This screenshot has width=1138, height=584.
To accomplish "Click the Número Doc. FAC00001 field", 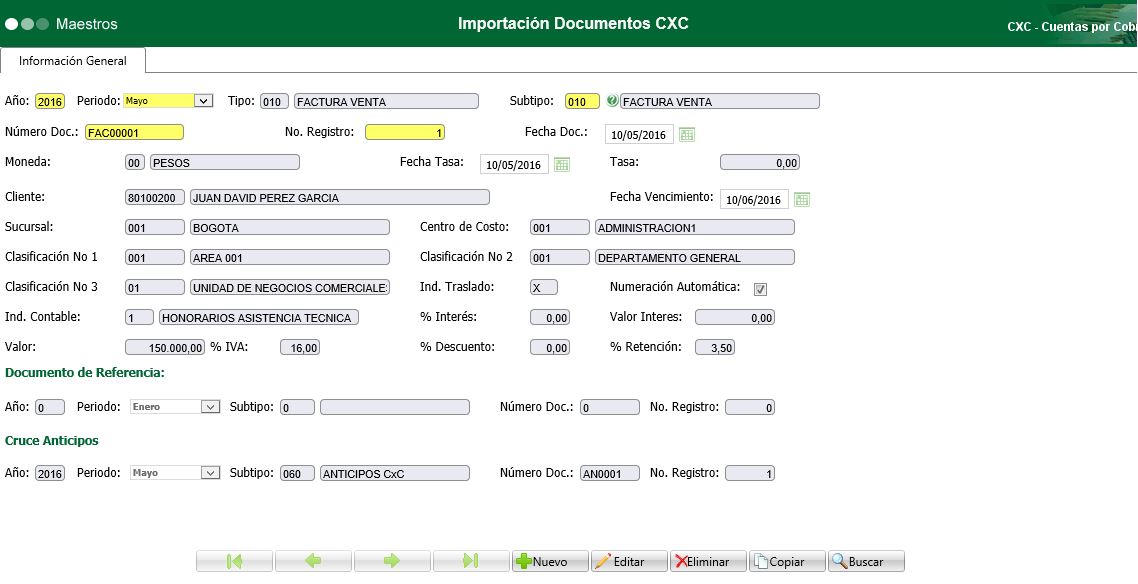I will point(134,133).
